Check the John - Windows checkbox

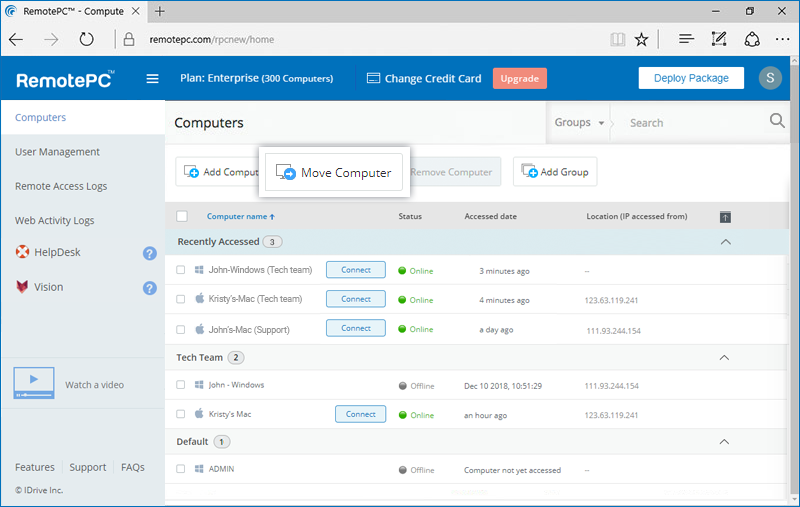[x=181, y=385]
